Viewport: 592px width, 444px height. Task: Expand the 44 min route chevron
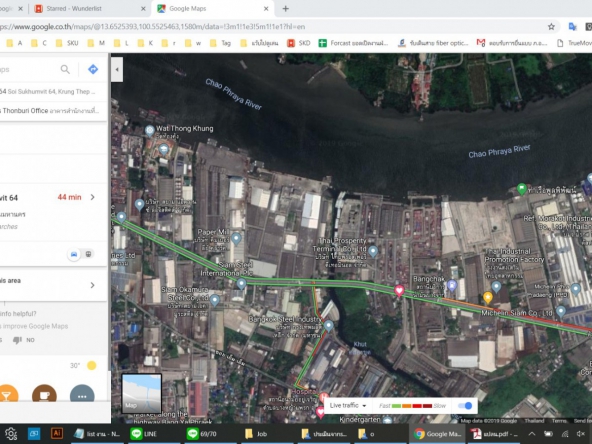pyautogui.click(x=92, y=197)
